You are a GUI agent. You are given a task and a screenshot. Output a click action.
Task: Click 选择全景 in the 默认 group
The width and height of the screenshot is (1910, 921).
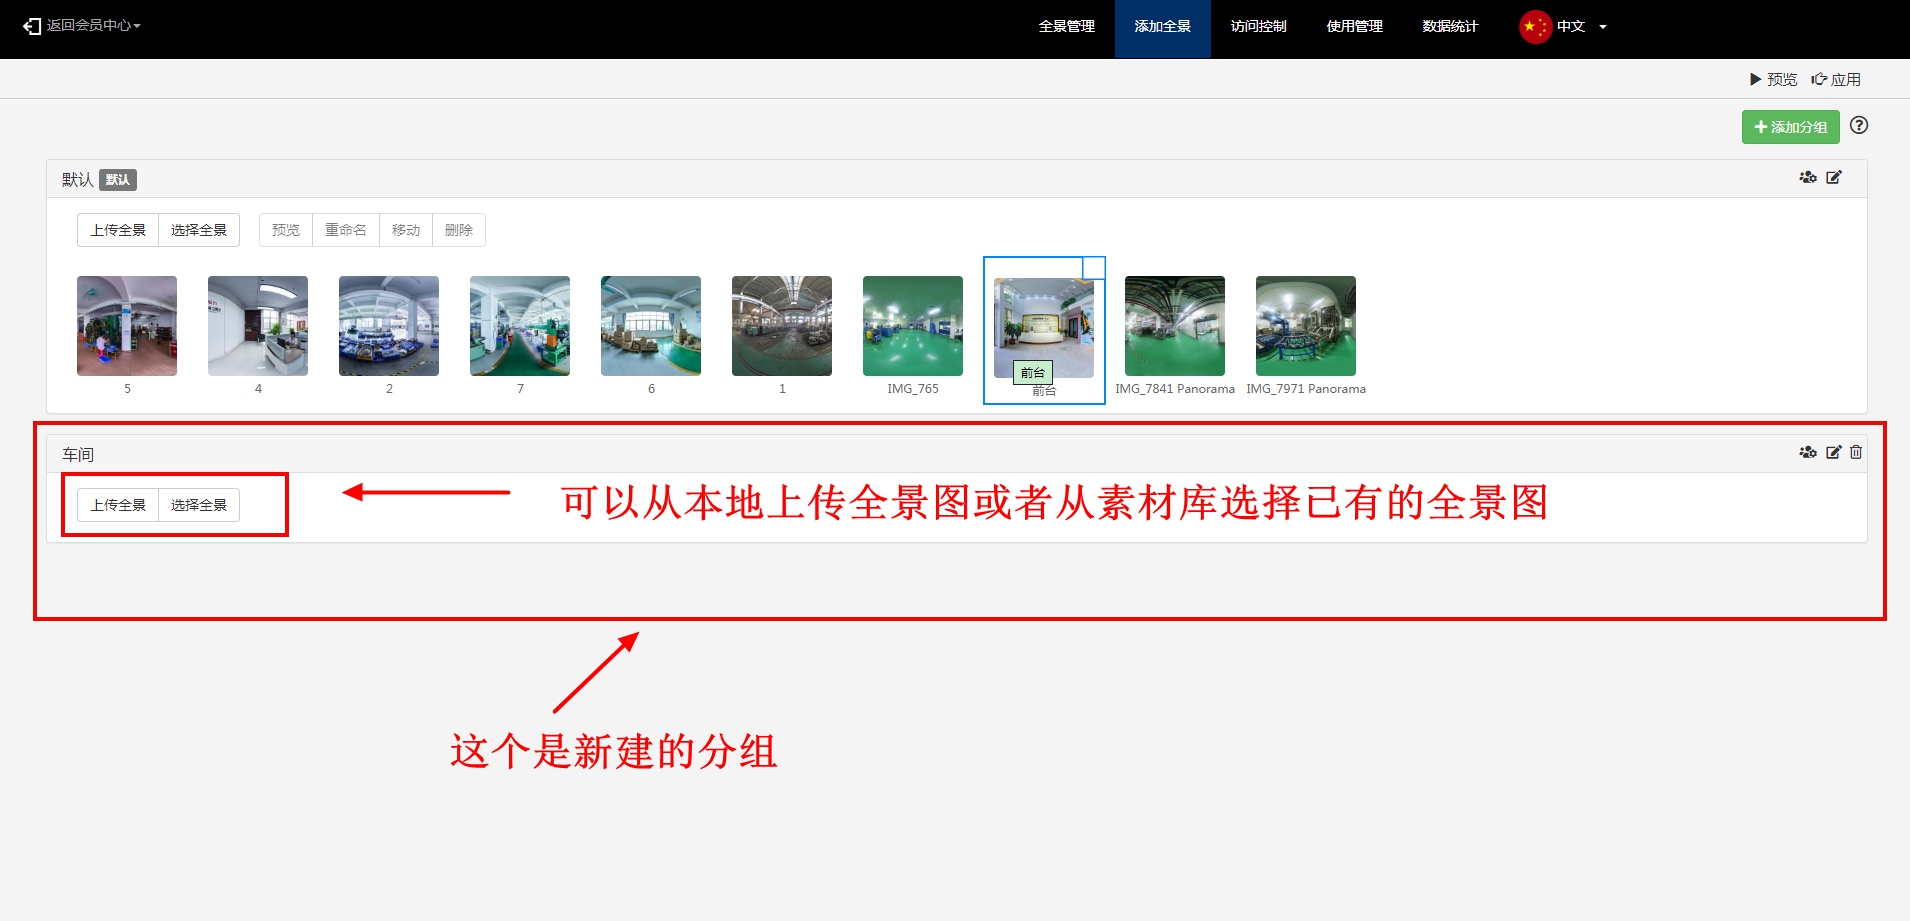[199, 230]
